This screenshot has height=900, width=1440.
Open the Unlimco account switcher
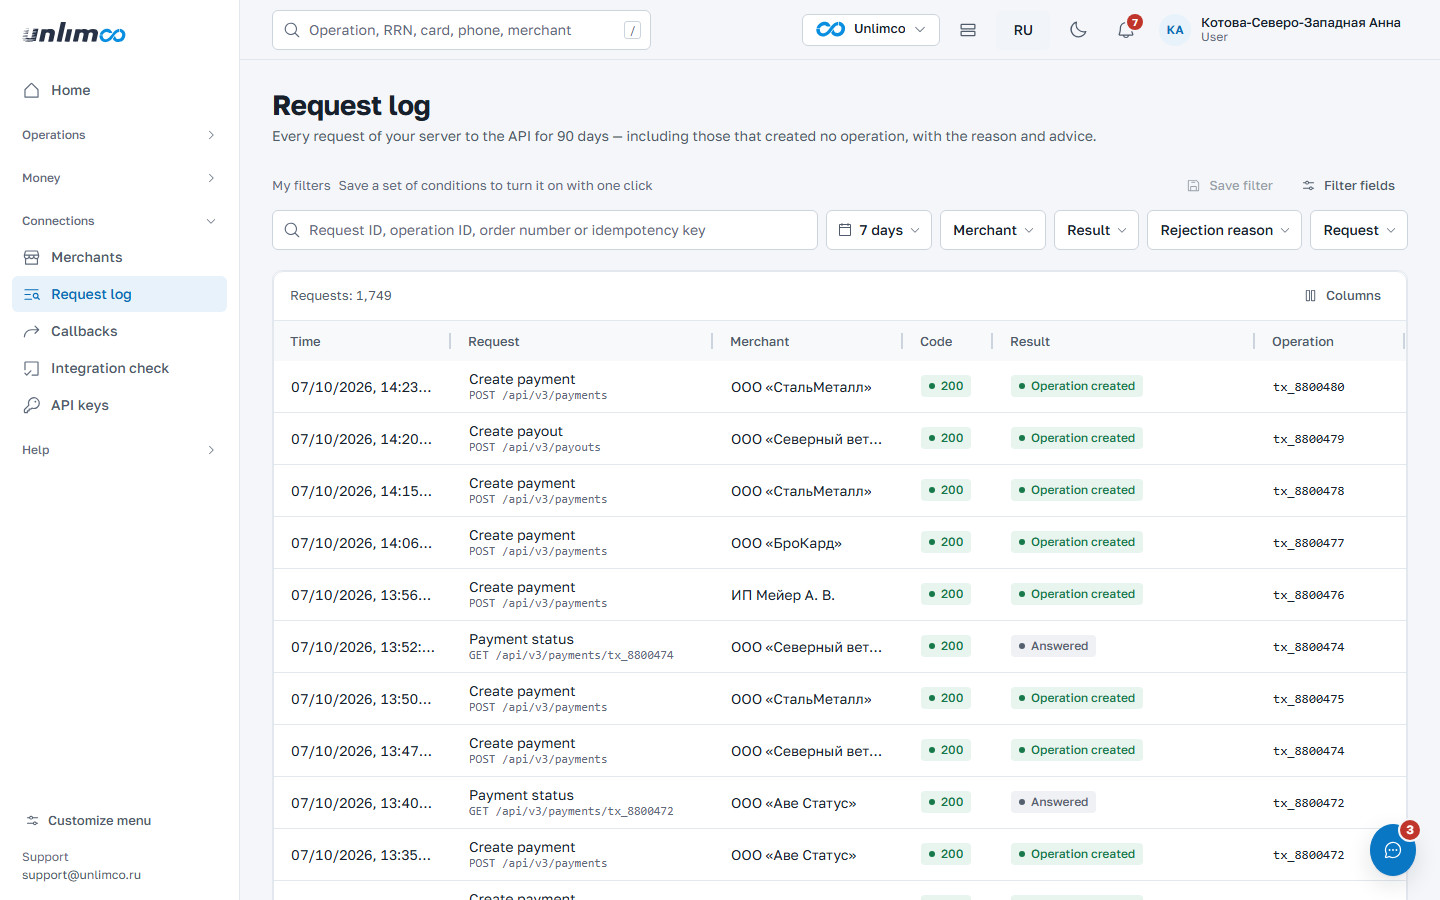(x=870, y=30)
